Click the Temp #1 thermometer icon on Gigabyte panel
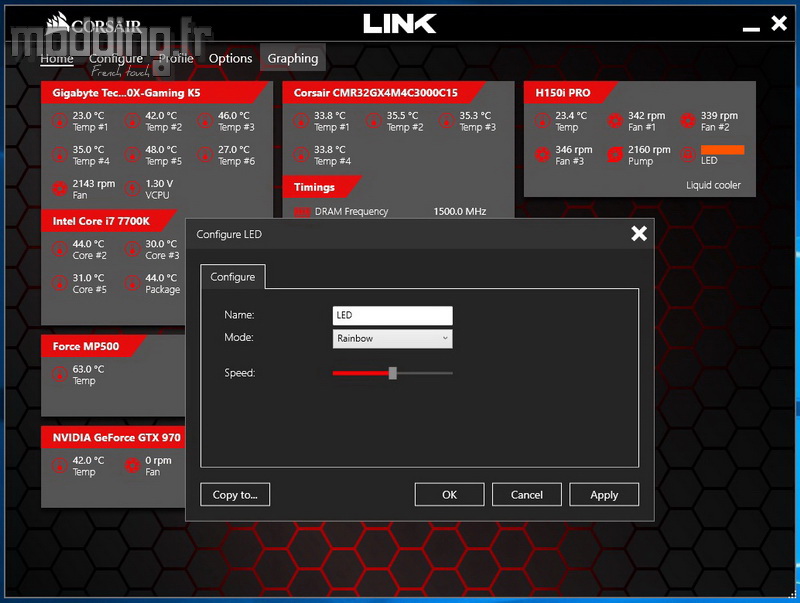The image size is (800, 603). coord(60,121)
